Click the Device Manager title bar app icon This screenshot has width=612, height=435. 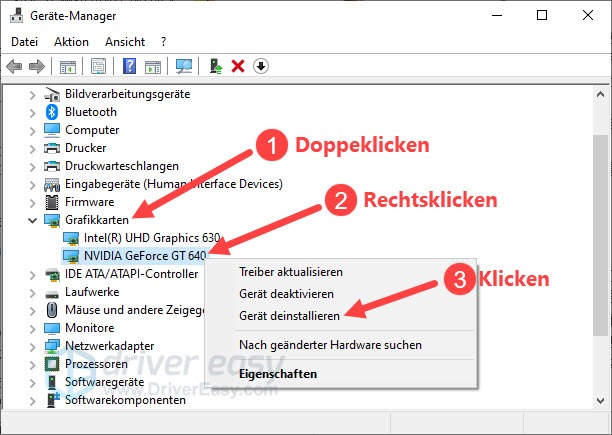click(16, 16)
